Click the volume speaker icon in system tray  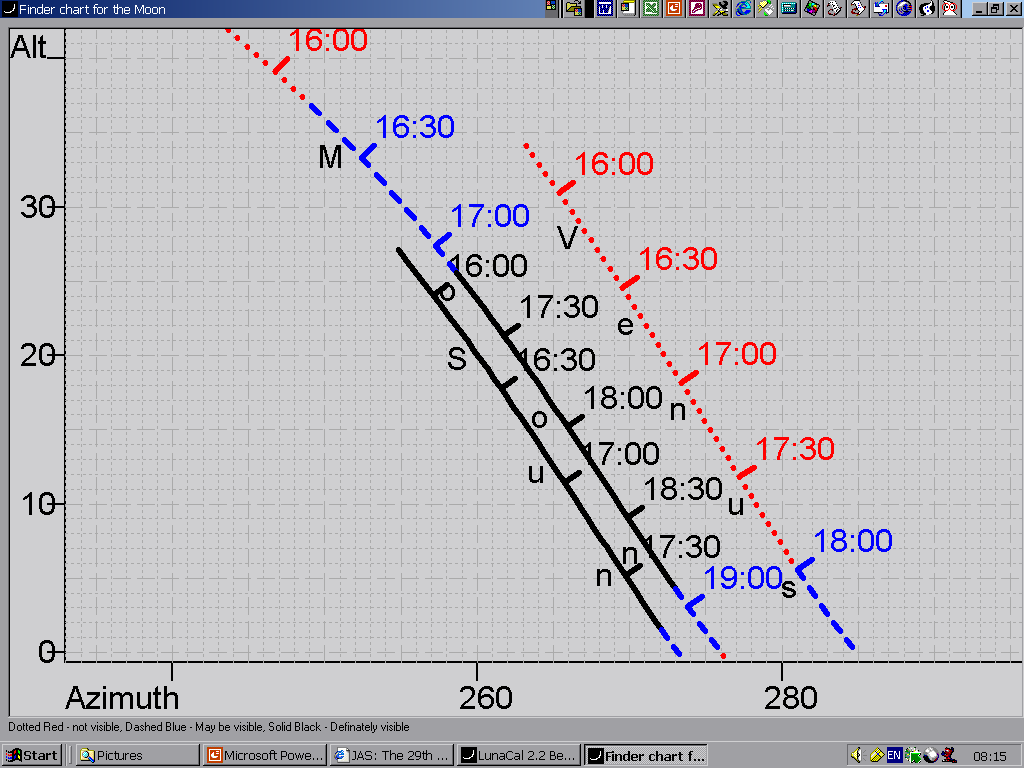point(856,755)
